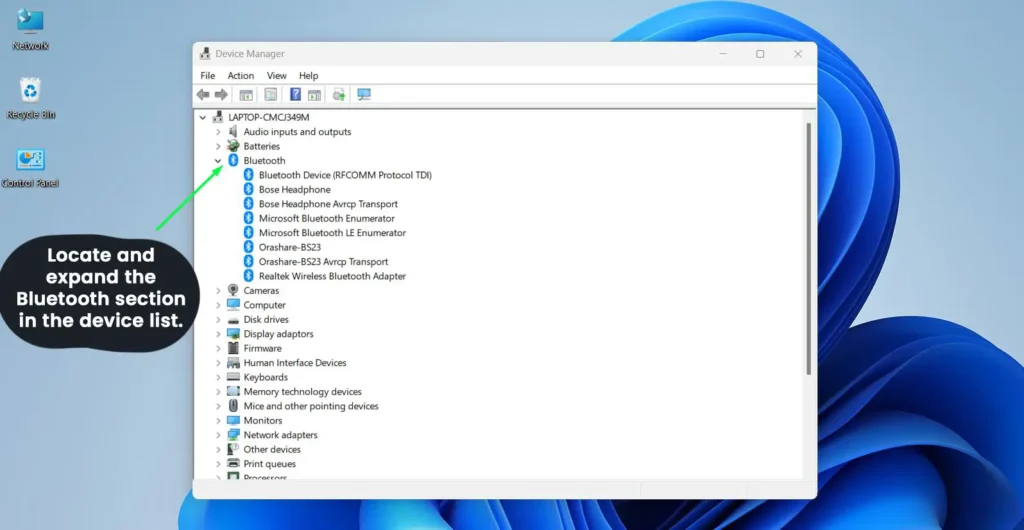This screenshot has width=1024, height=530.
Task: Select the Recycle Bin desktop icon
Action: click(x=31, y=98)
